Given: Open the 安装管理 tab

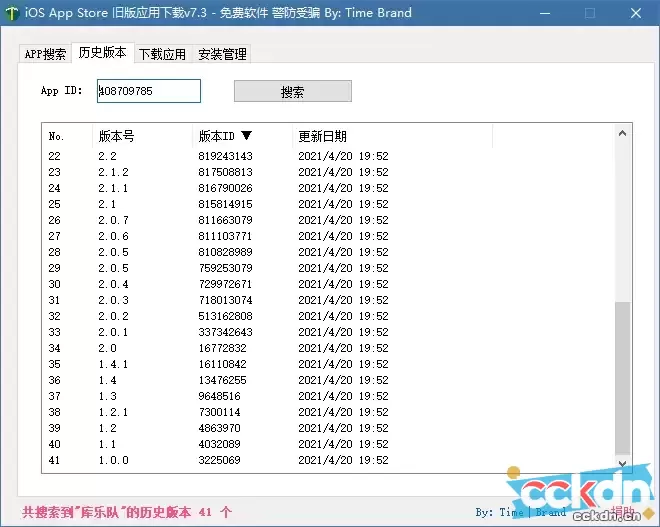Looking at the screenshot, I should pyautogui.click(x=222, y=54).
